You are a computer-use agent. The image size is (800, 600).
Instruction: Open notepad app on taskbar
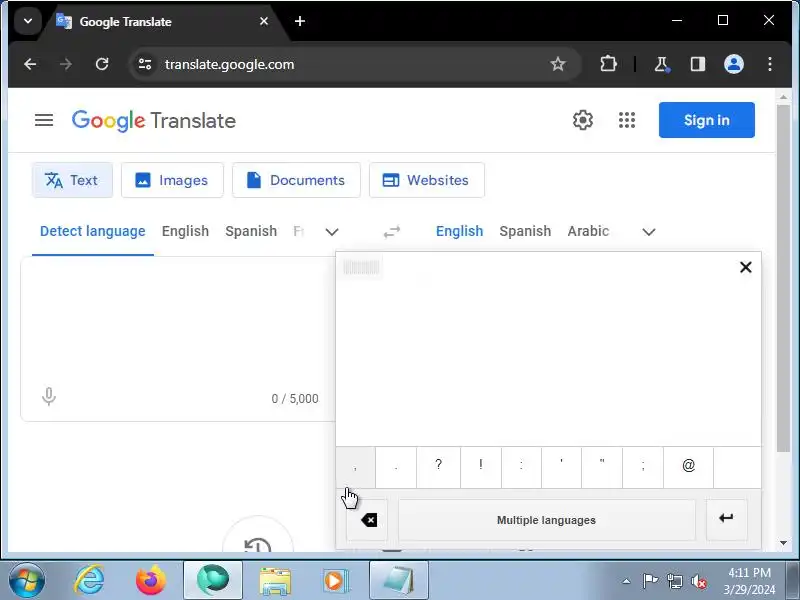398,581
